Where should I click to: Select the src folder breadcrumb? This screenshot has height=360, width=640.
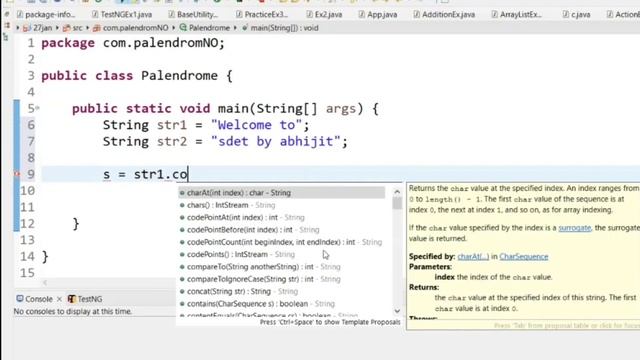click(73, 28)
